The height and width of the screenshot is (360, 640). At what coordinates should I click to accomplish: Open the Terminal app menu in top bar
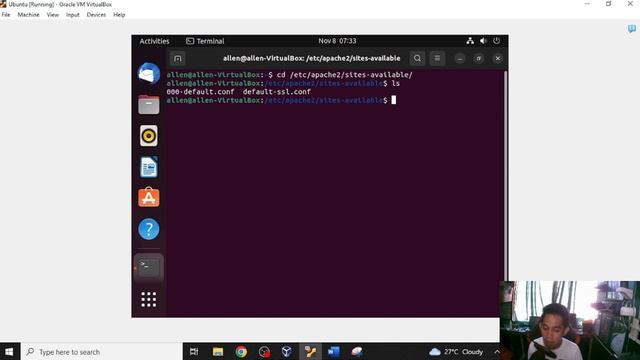click(x=205, y=41)
